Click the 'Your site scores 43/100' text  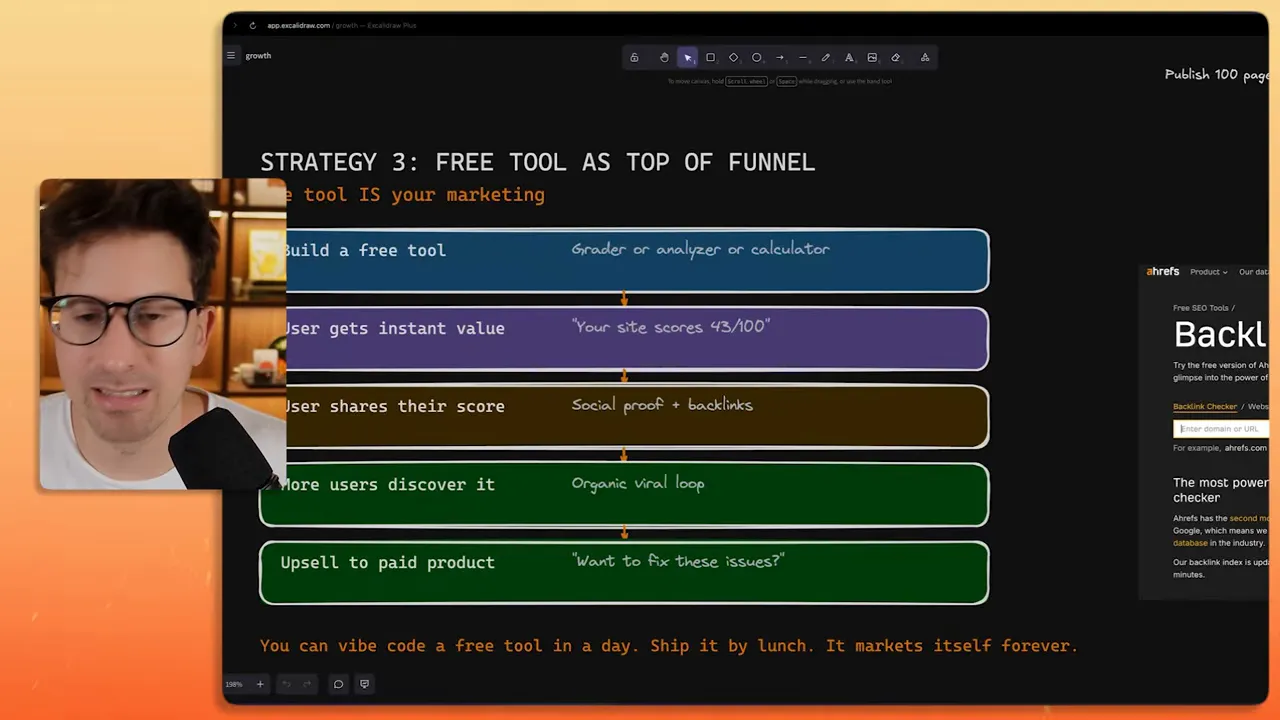tap(671, 326)
